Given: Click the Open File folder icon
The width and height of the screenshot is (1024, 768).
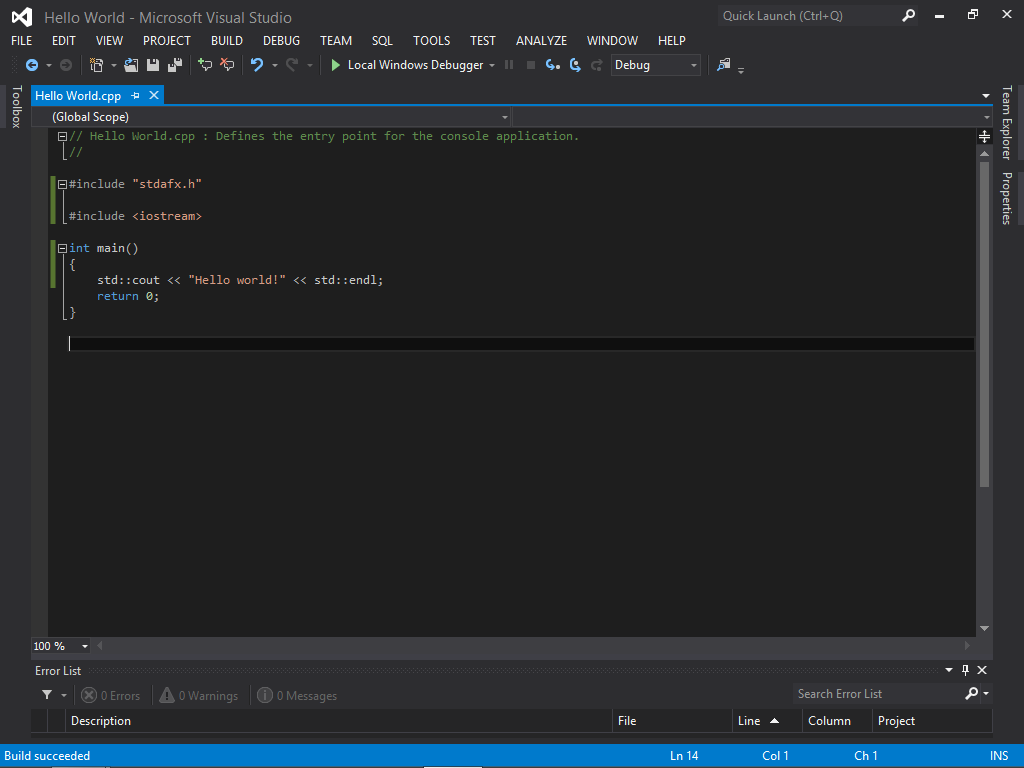Looking at the screenshot, I should [131, 65].
